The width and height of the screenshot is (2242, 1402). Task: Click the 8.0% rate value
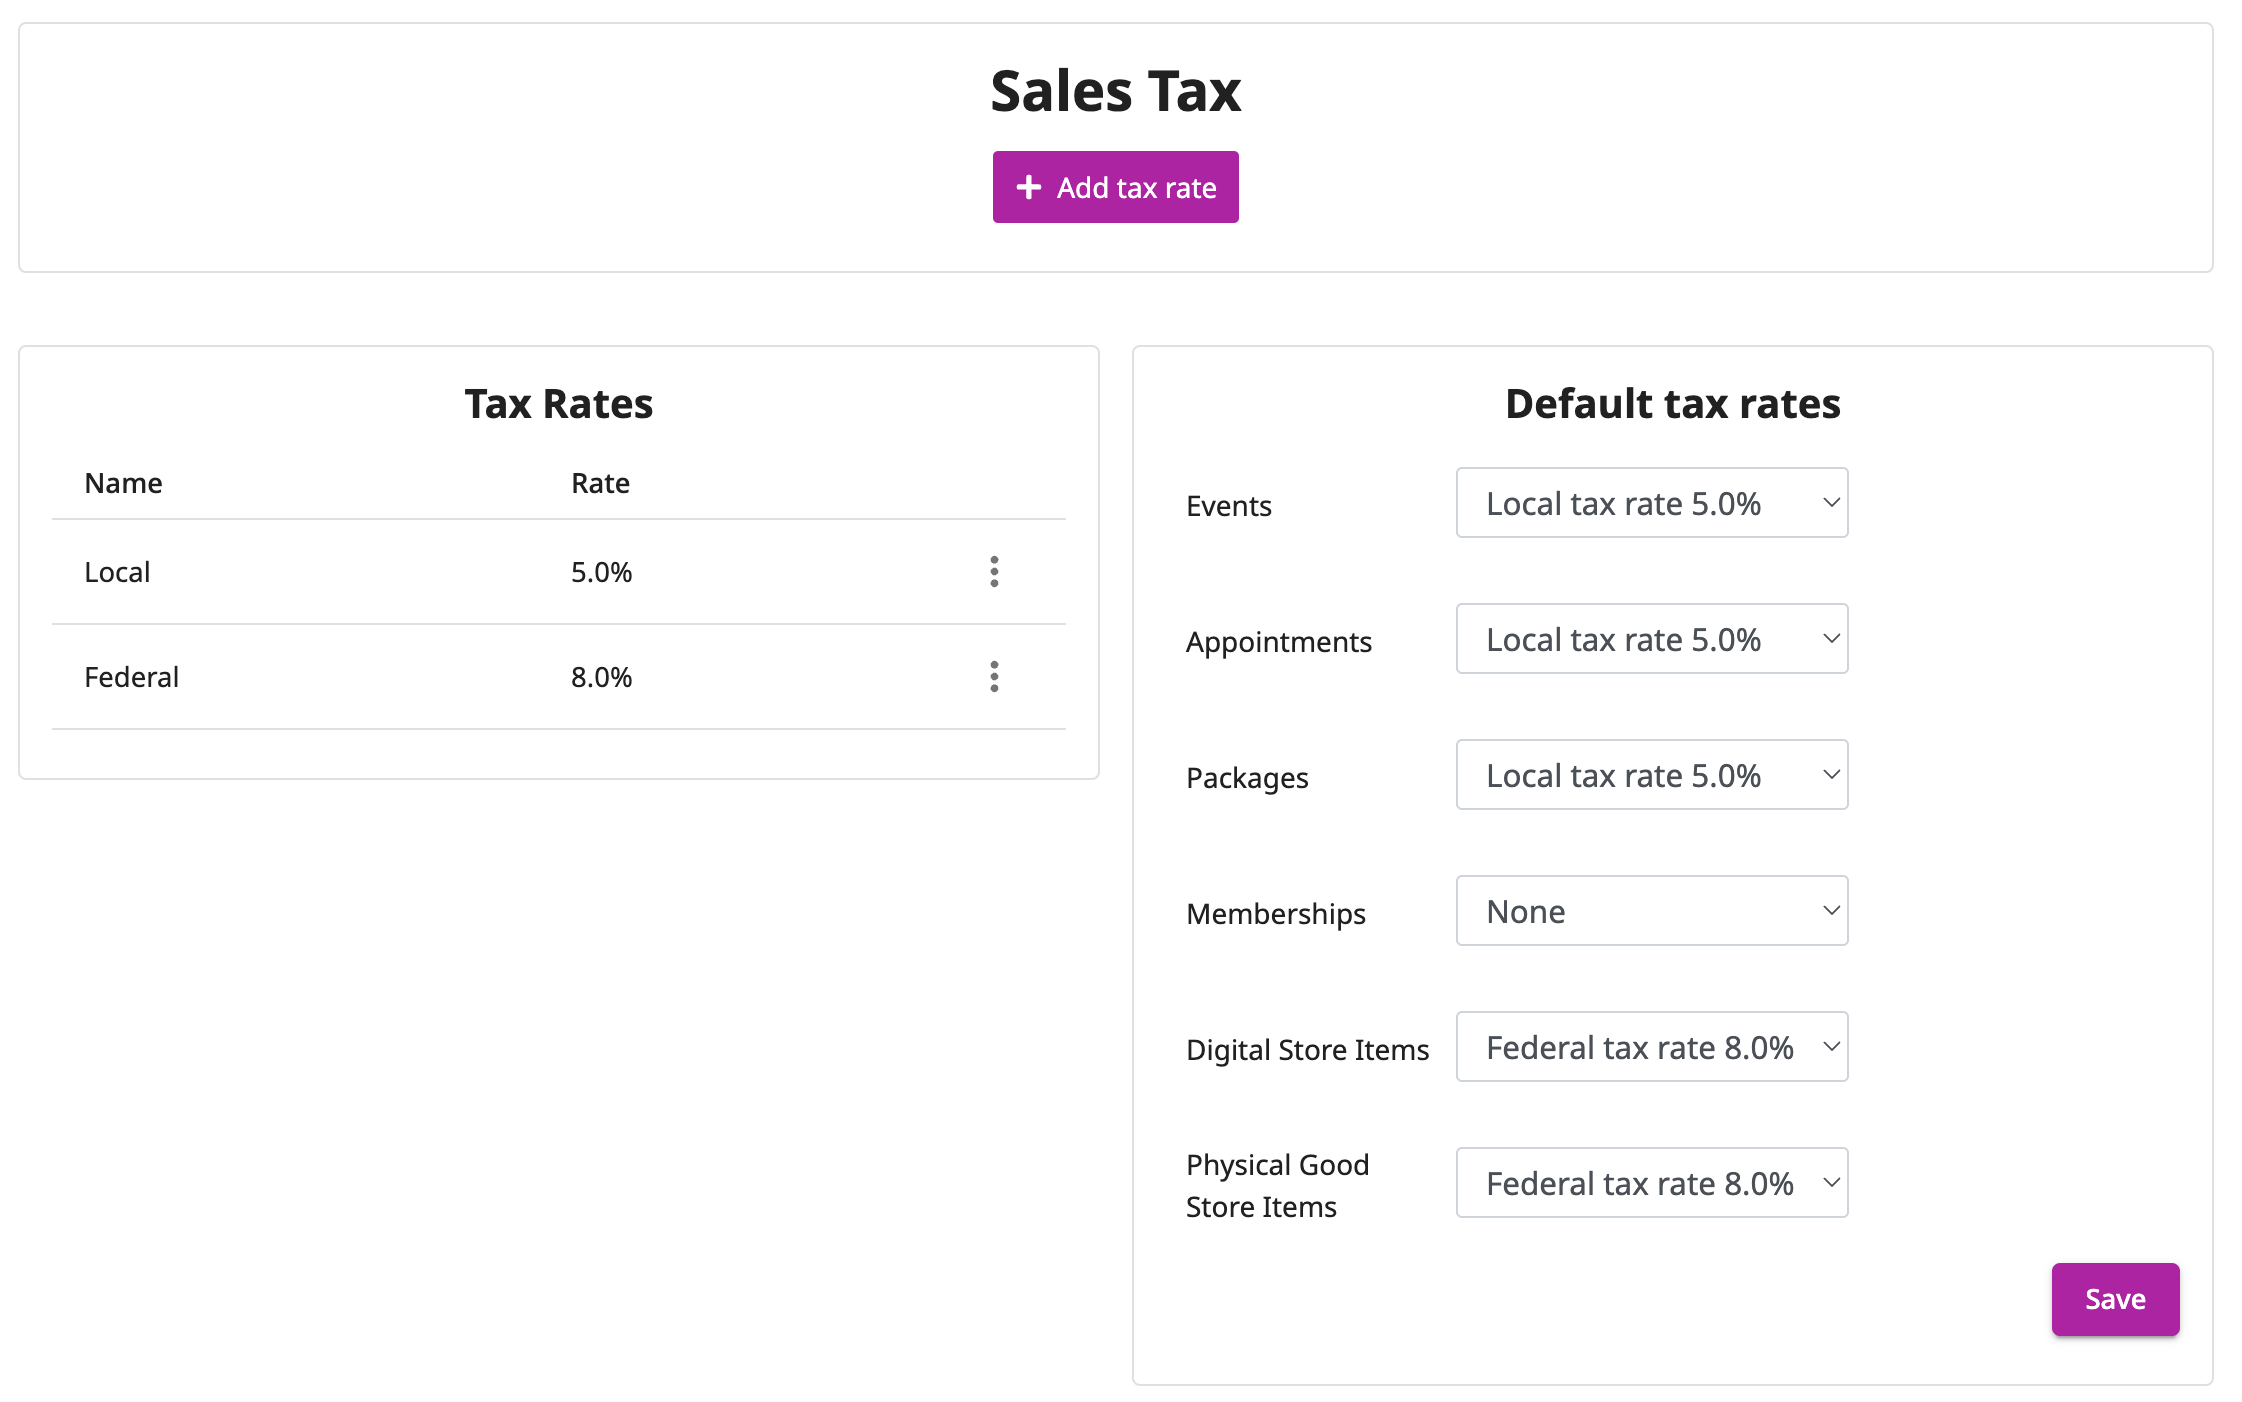pyautogui.click(x=601, y=677)
